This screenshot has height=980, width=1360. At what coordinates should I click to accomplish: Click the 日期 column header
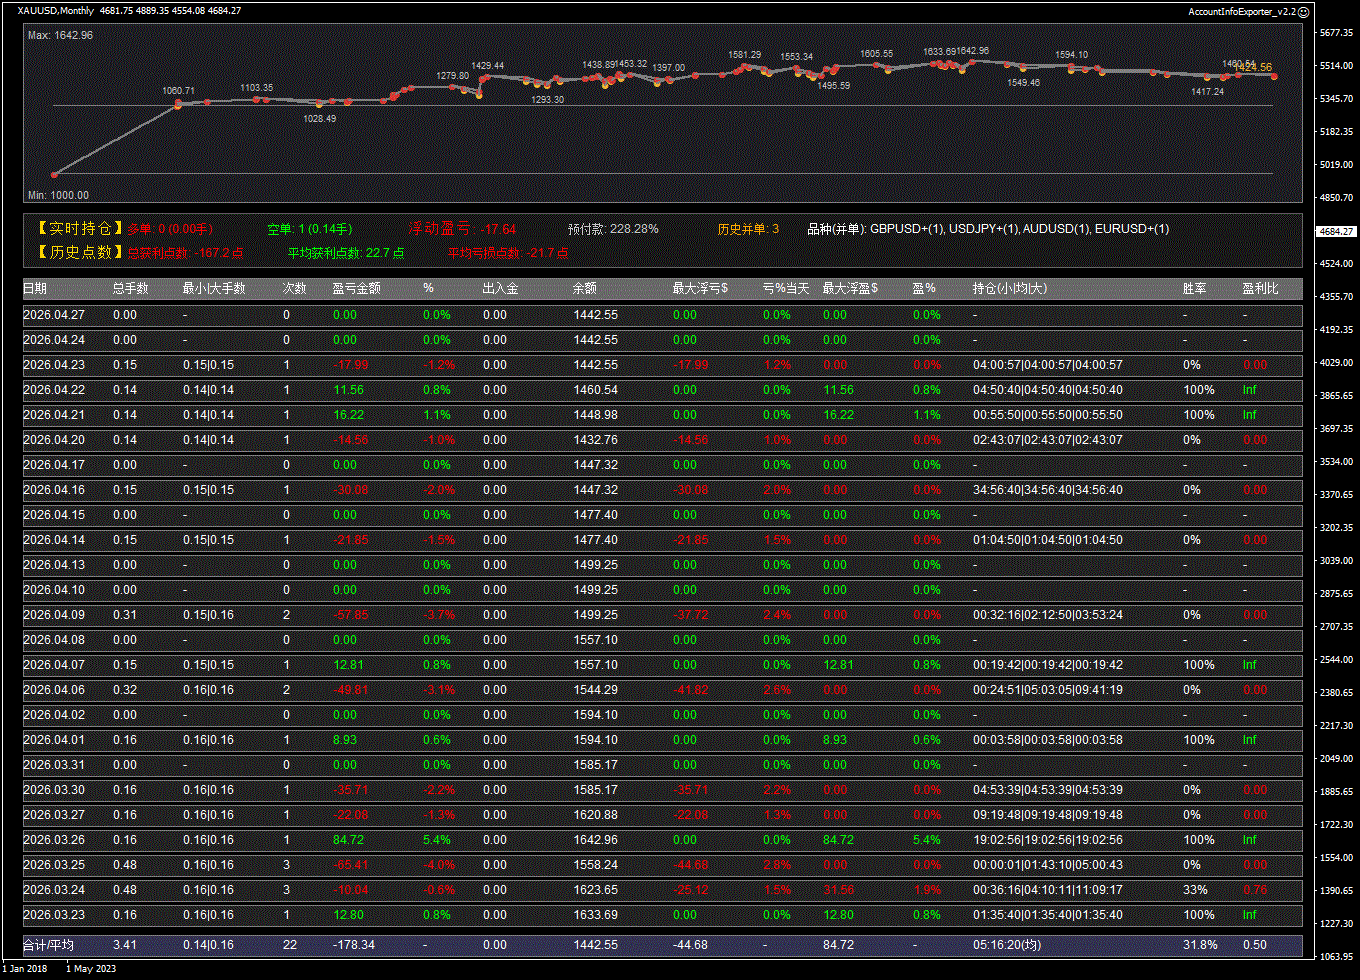(x=35, y=289)
